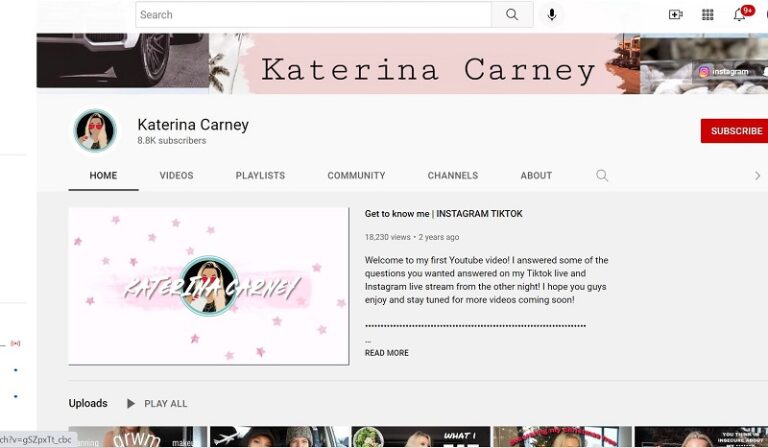Switch to the VIDEOS tab
768x448 pixels.
176,175
